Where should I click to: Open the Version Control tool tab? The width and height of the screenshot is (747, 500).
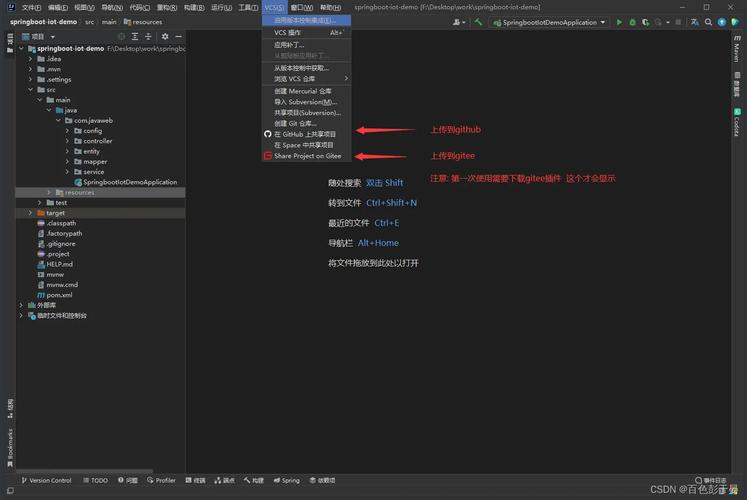pos(46,480)
